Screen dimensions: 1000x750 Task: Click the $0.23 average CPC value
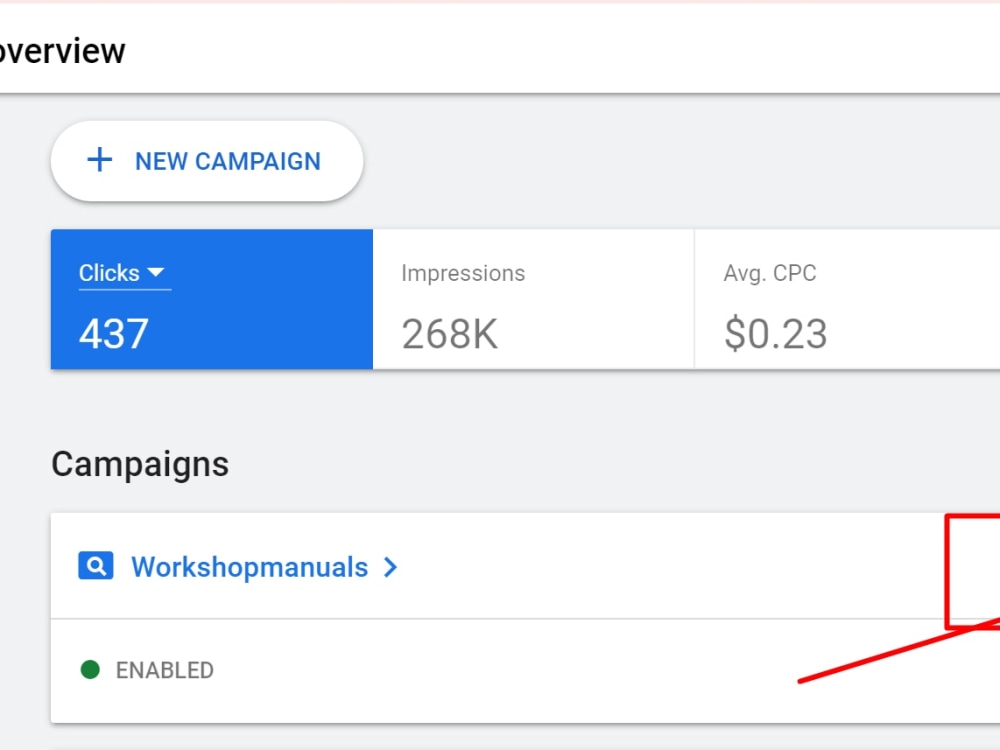776,334
